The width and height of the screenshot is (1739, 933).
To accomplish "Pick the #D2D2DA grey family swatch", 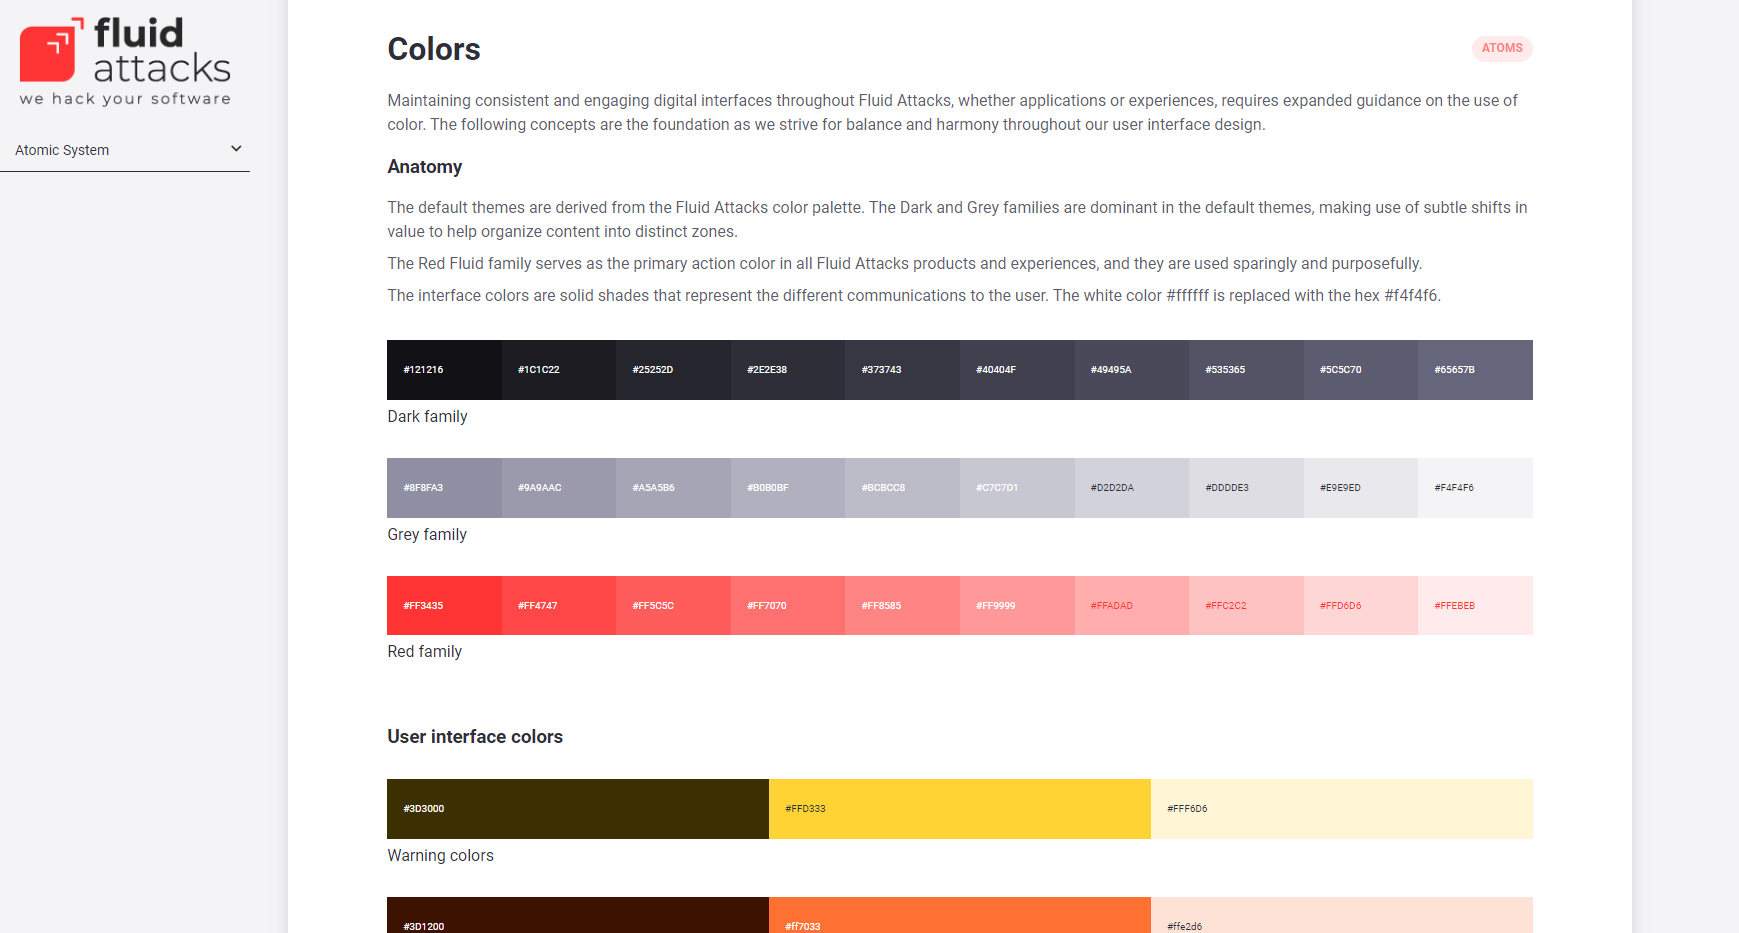I will click(x=1132, y=488).
